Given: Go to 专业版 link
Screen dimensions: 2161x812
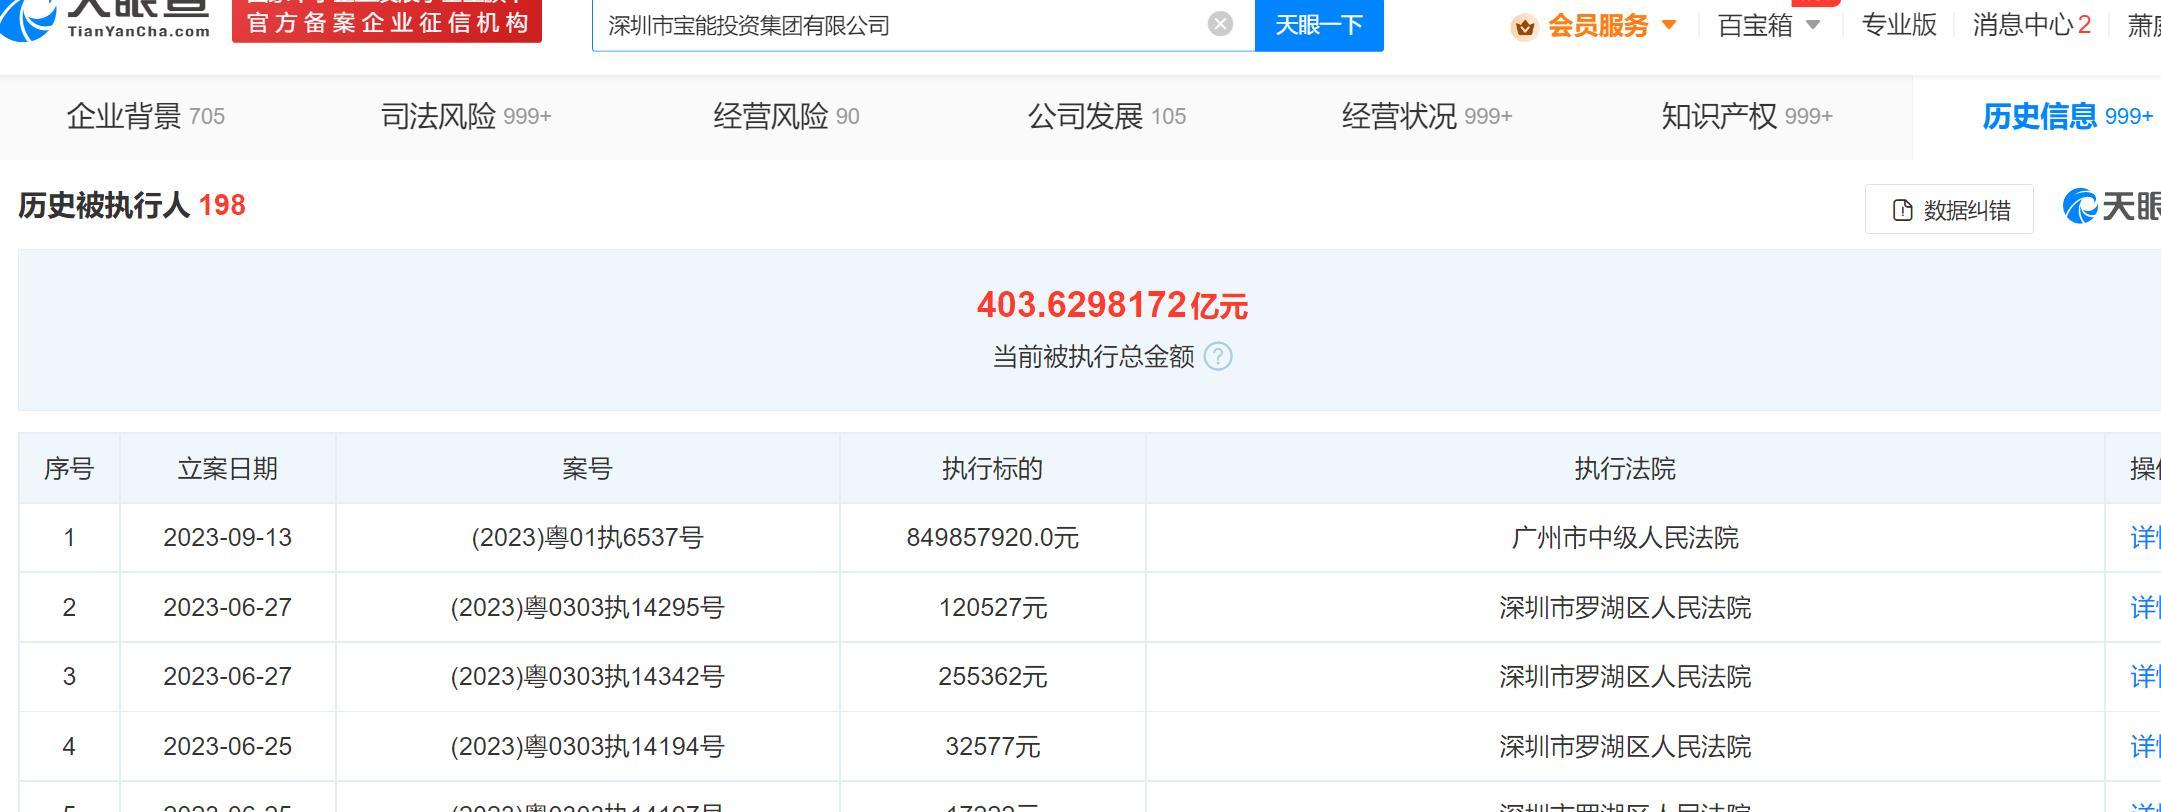Looking at the screenshot, I should (x=1899, y=25).
